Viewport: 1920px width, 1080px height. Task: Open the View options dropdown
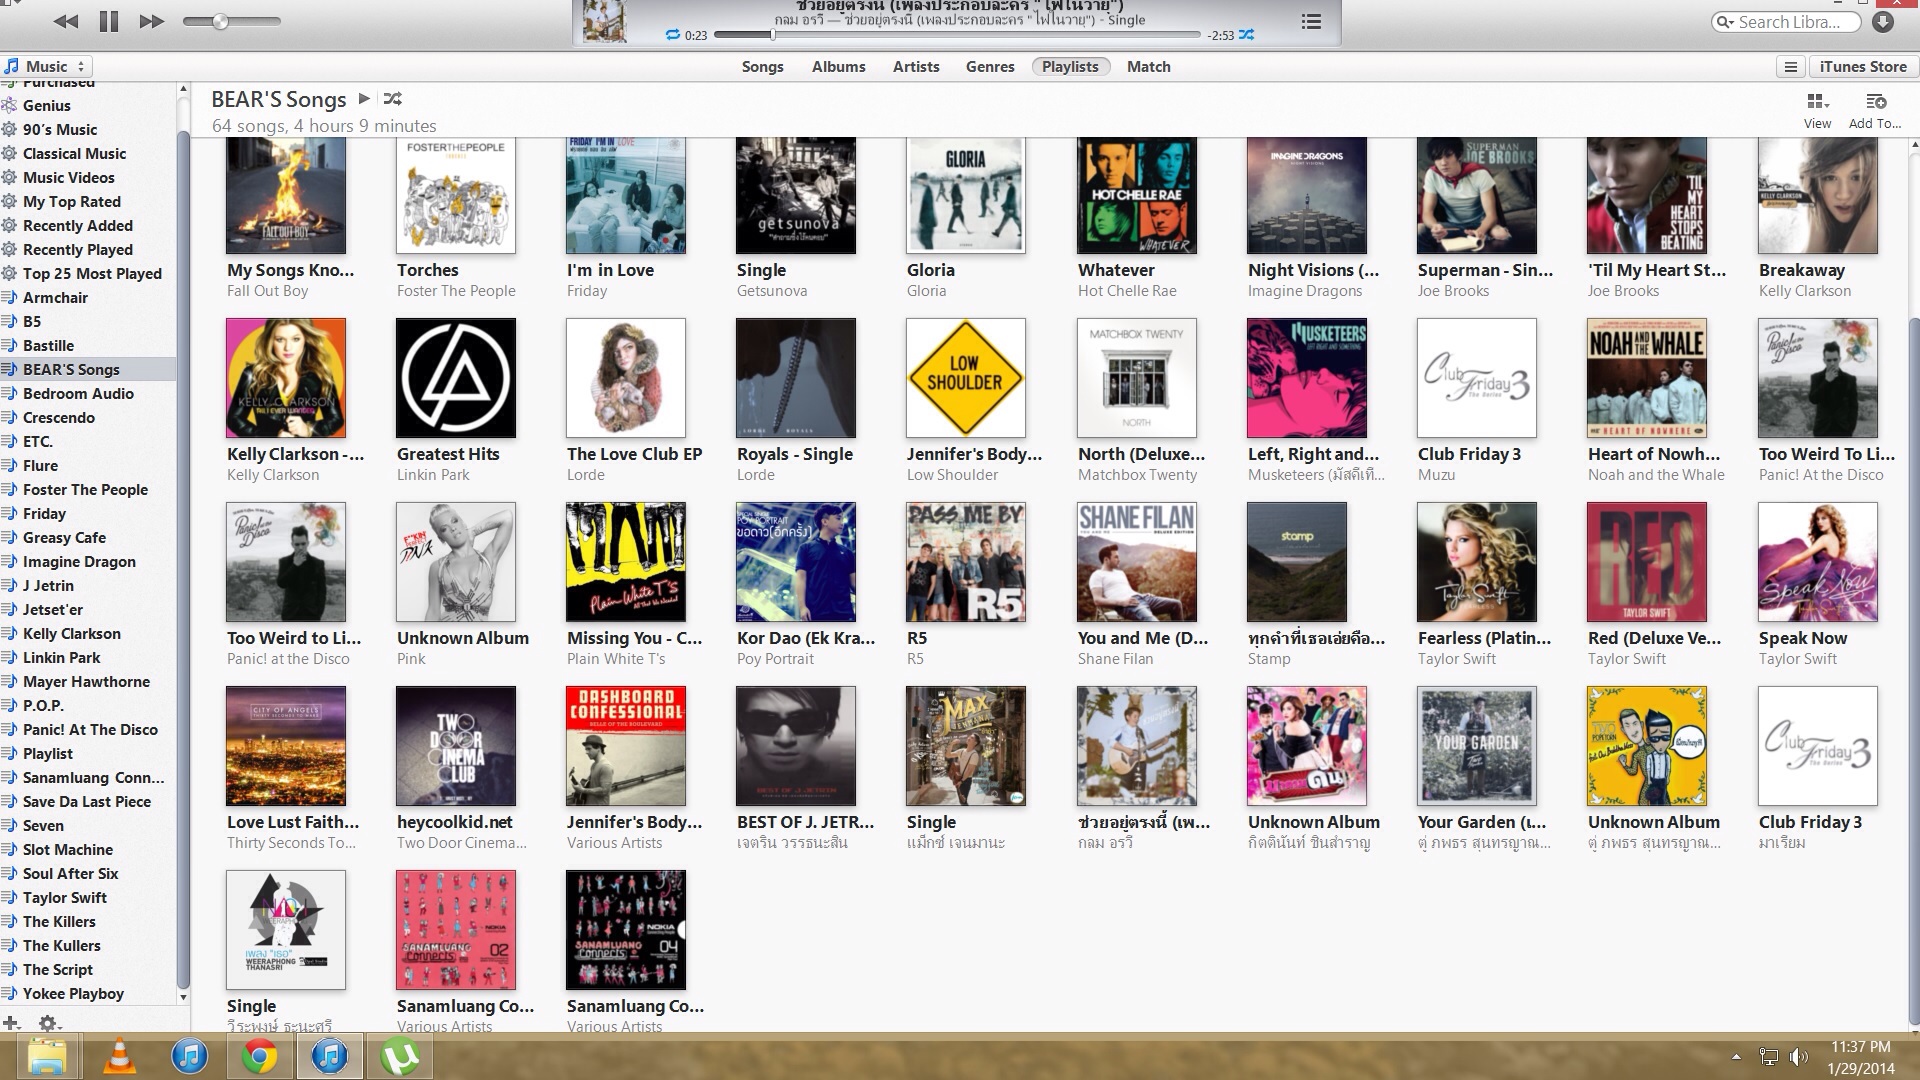(x=1818, y=111)
